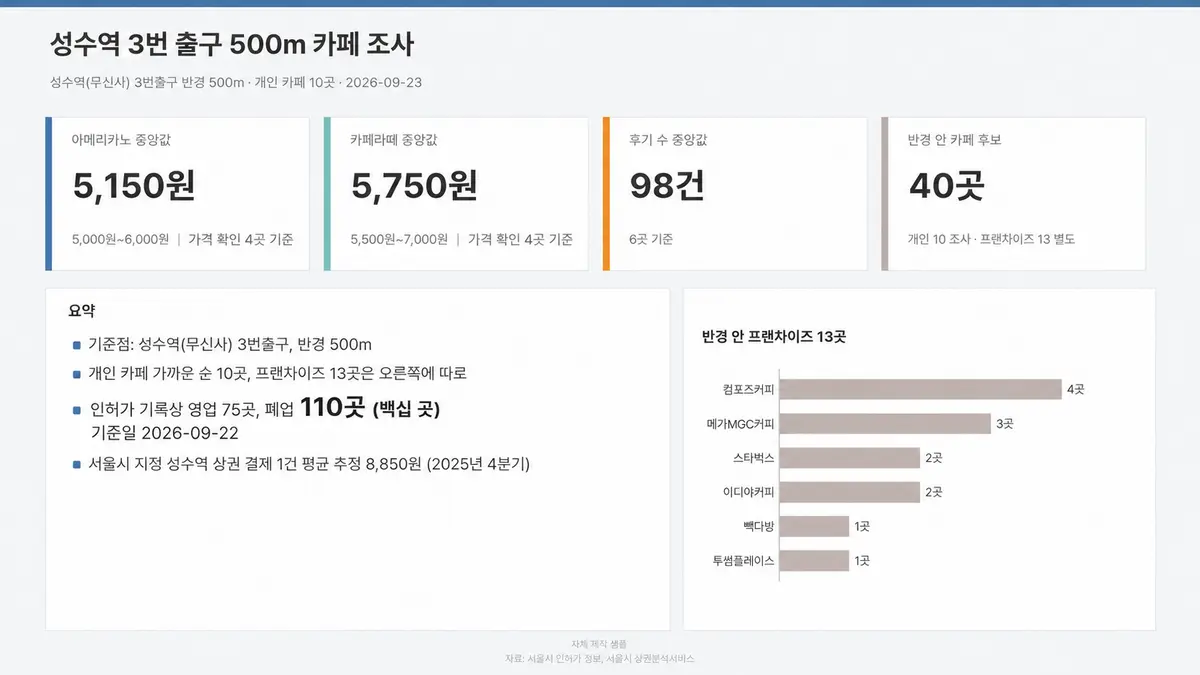Click the 이디야커피 bar in the chart
1200x675 pixels.
[x=850, y=492]
